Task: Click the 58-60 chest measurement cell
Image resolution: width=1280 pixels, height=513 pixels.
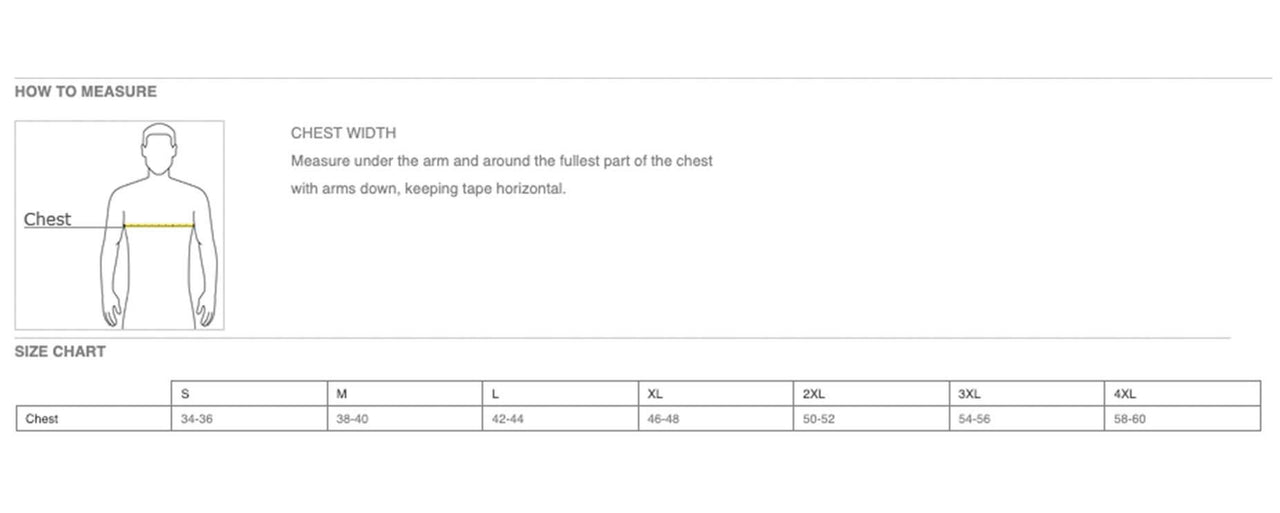Action: coord(1130,419)
